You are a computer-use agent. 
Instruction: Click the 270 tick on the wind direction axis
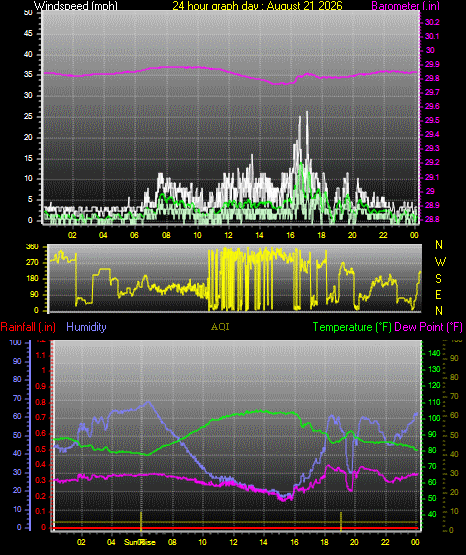[32, 263]
